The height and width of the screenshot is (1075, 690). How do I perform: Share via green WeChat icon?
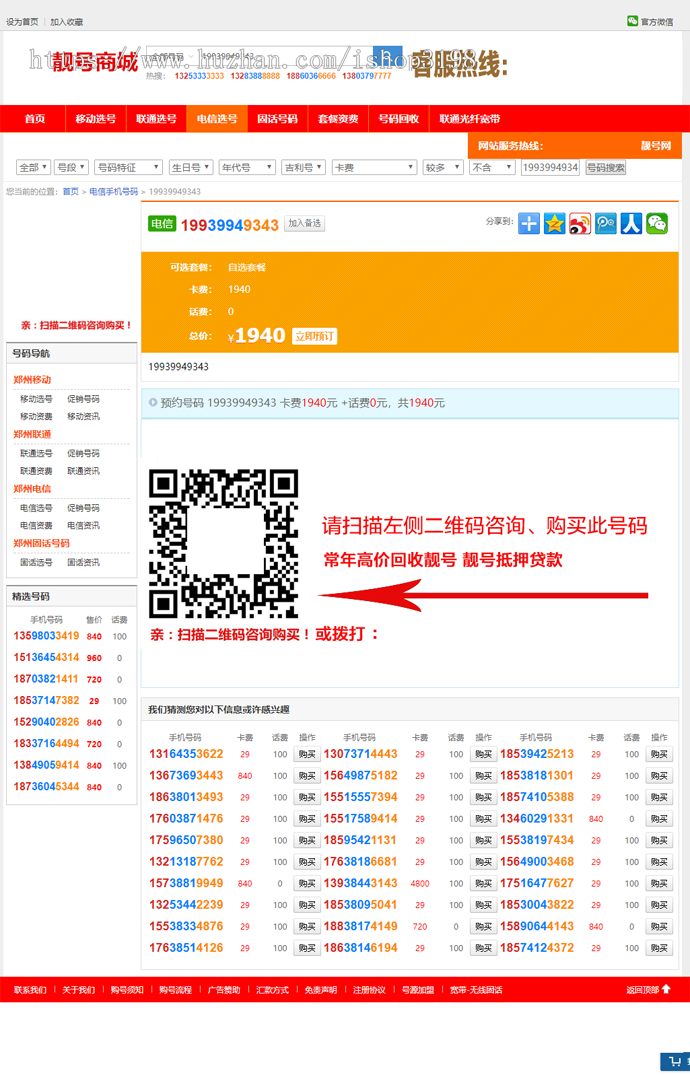pyautogui.click(x=657, y=224)
